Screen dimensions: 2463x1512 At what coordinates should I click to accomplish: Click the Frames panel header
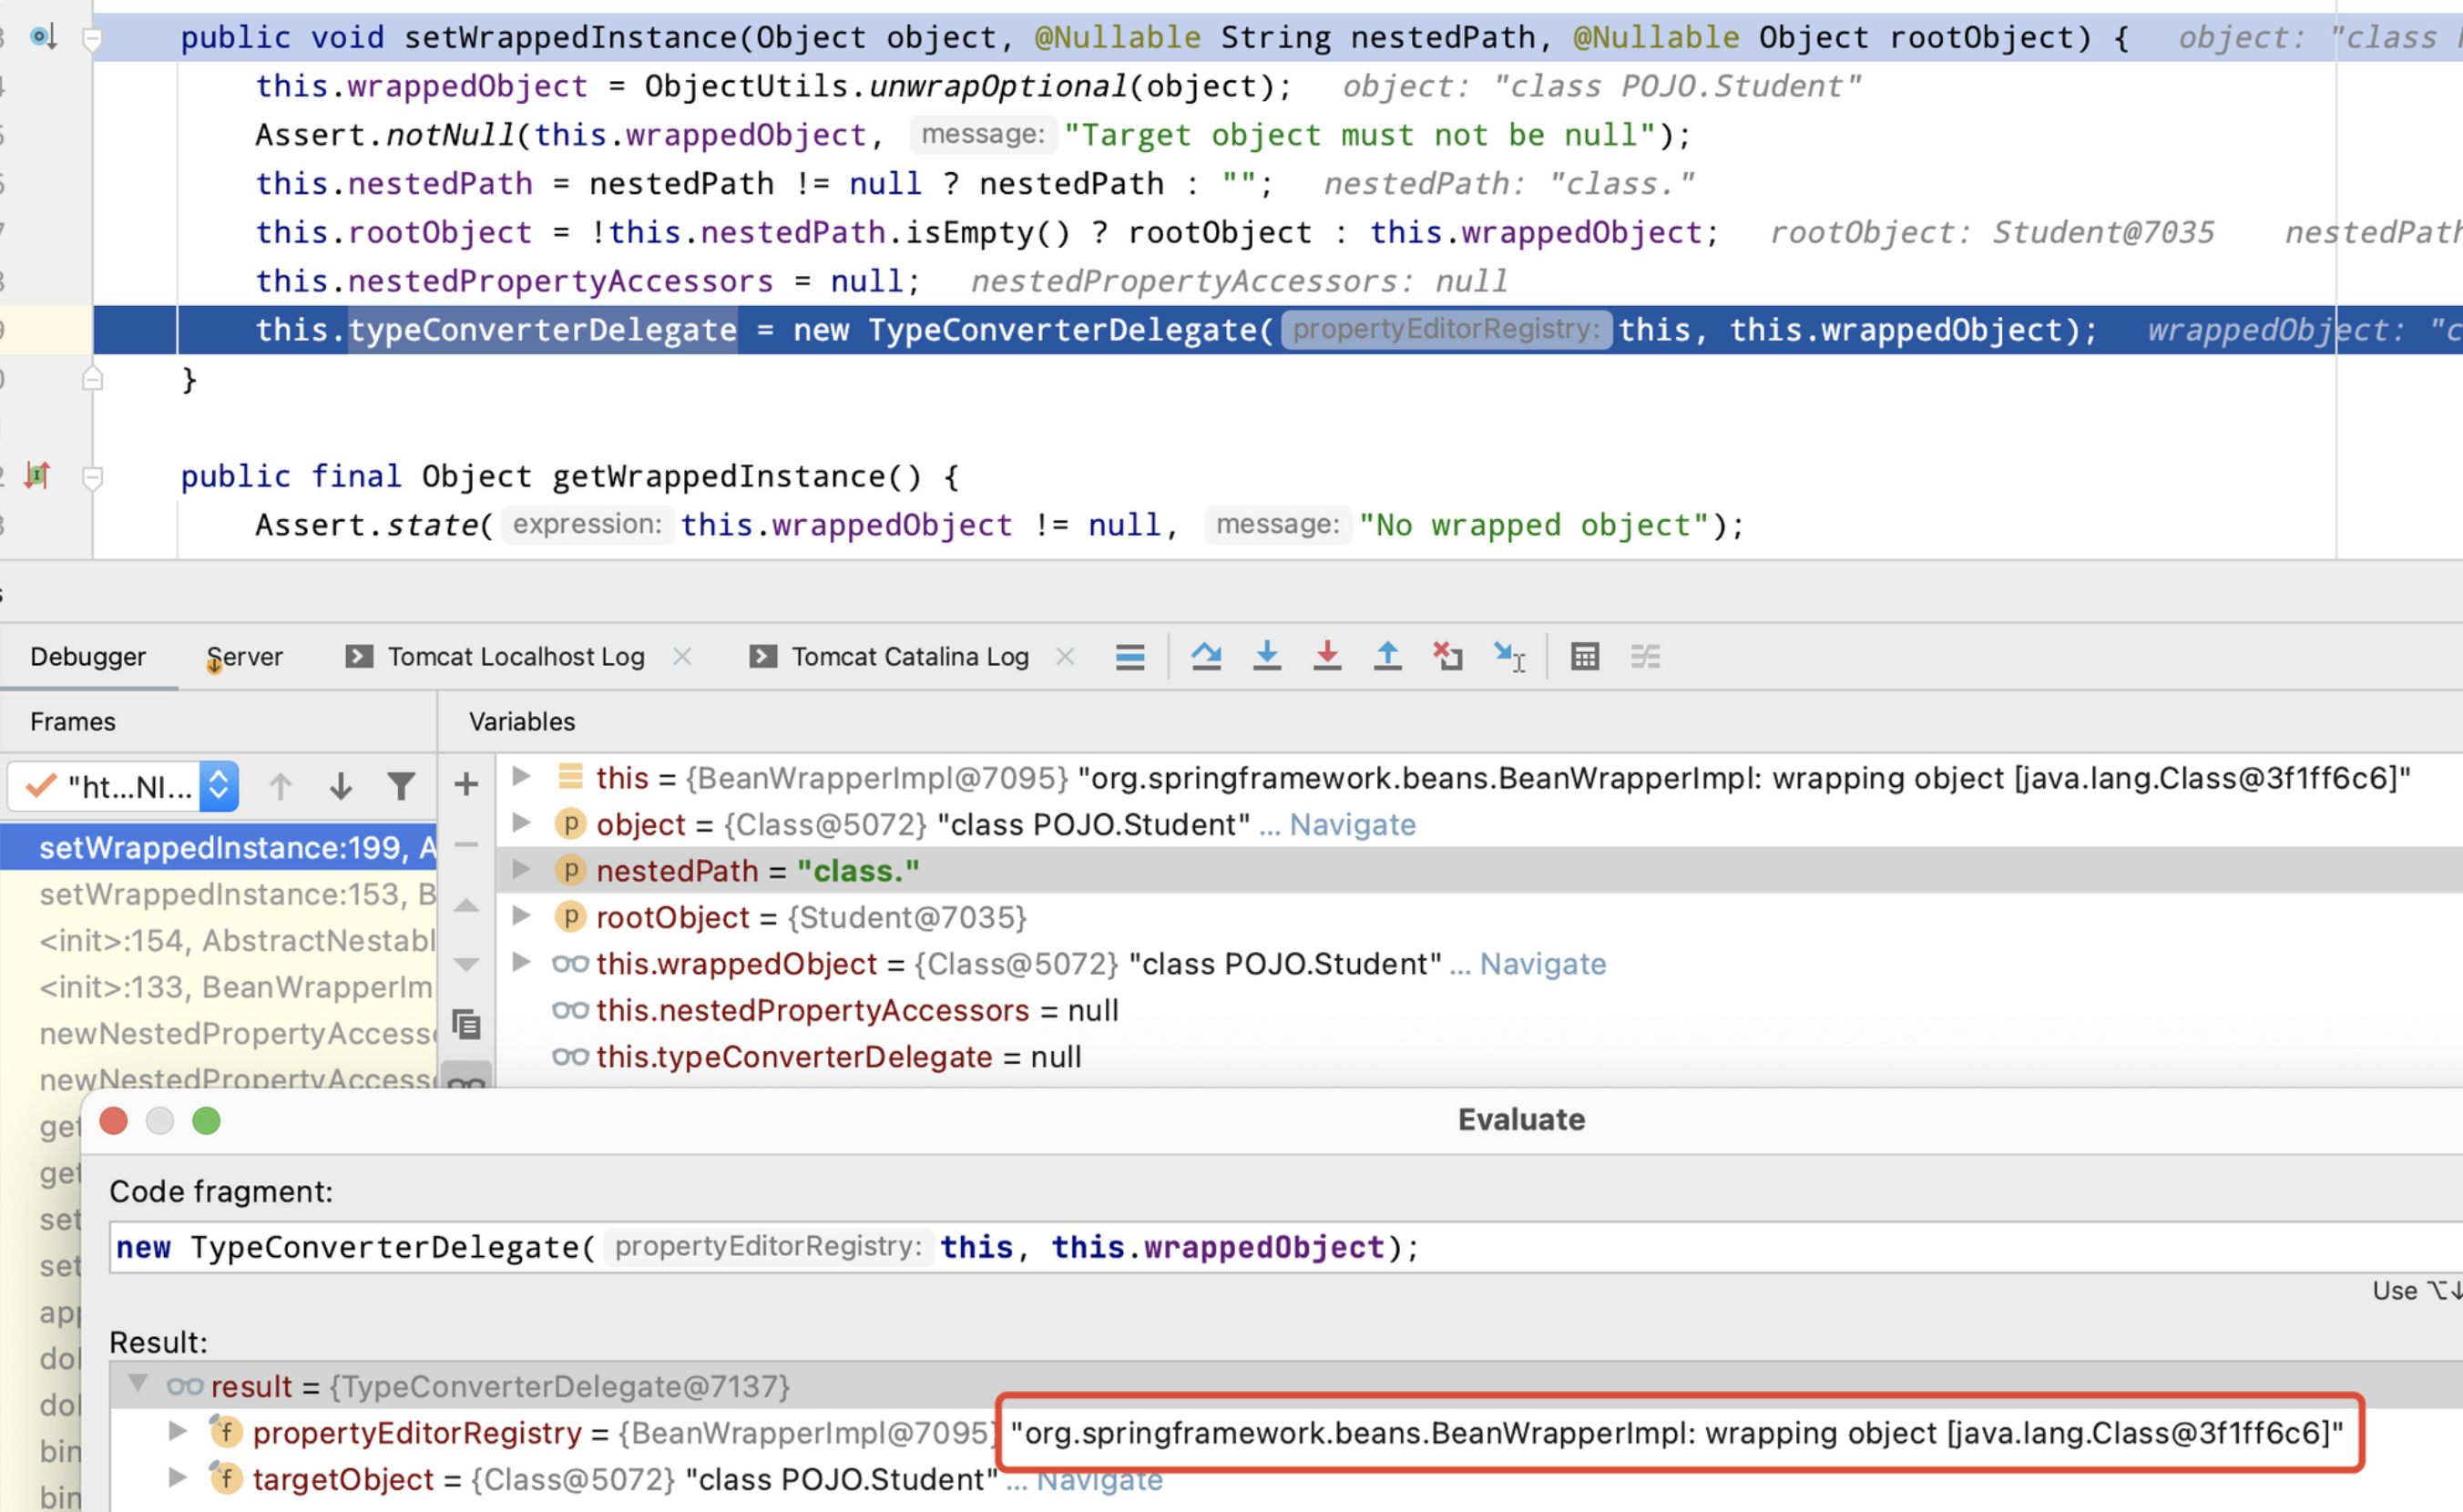pos(73,722)
